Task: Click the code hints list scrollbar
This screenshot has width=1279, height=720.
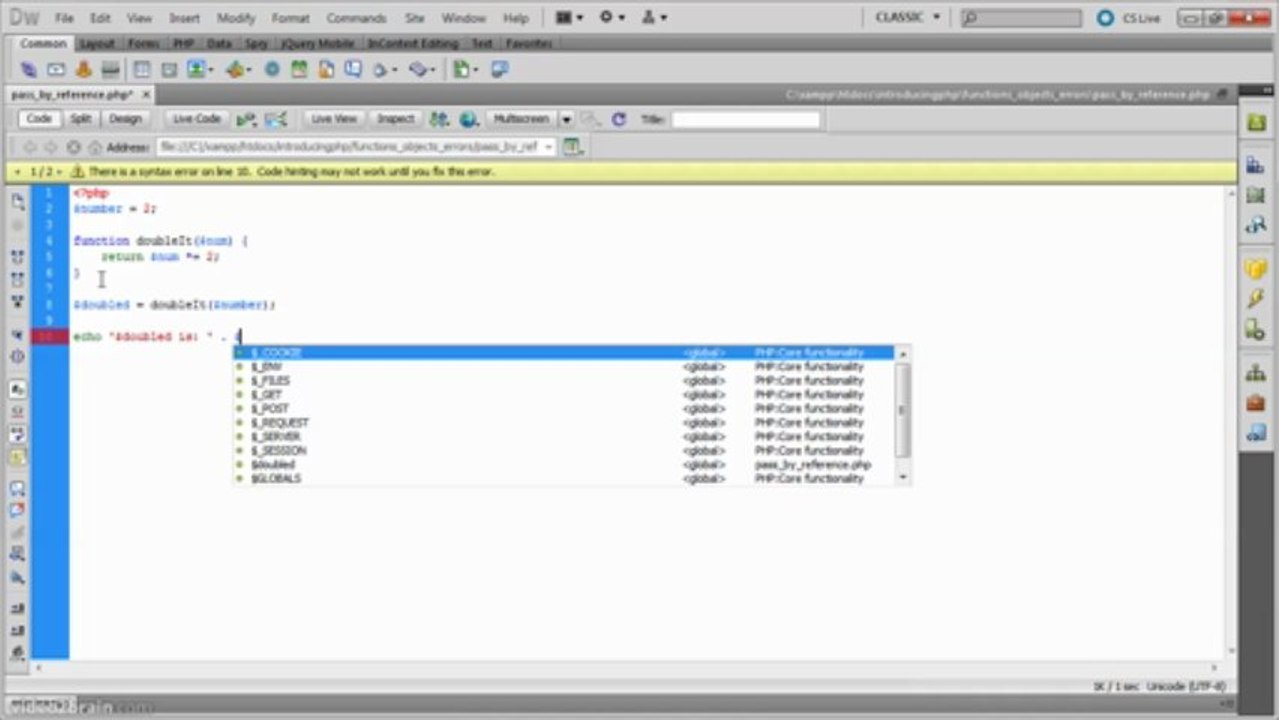Action: click(x=903, y=410)
